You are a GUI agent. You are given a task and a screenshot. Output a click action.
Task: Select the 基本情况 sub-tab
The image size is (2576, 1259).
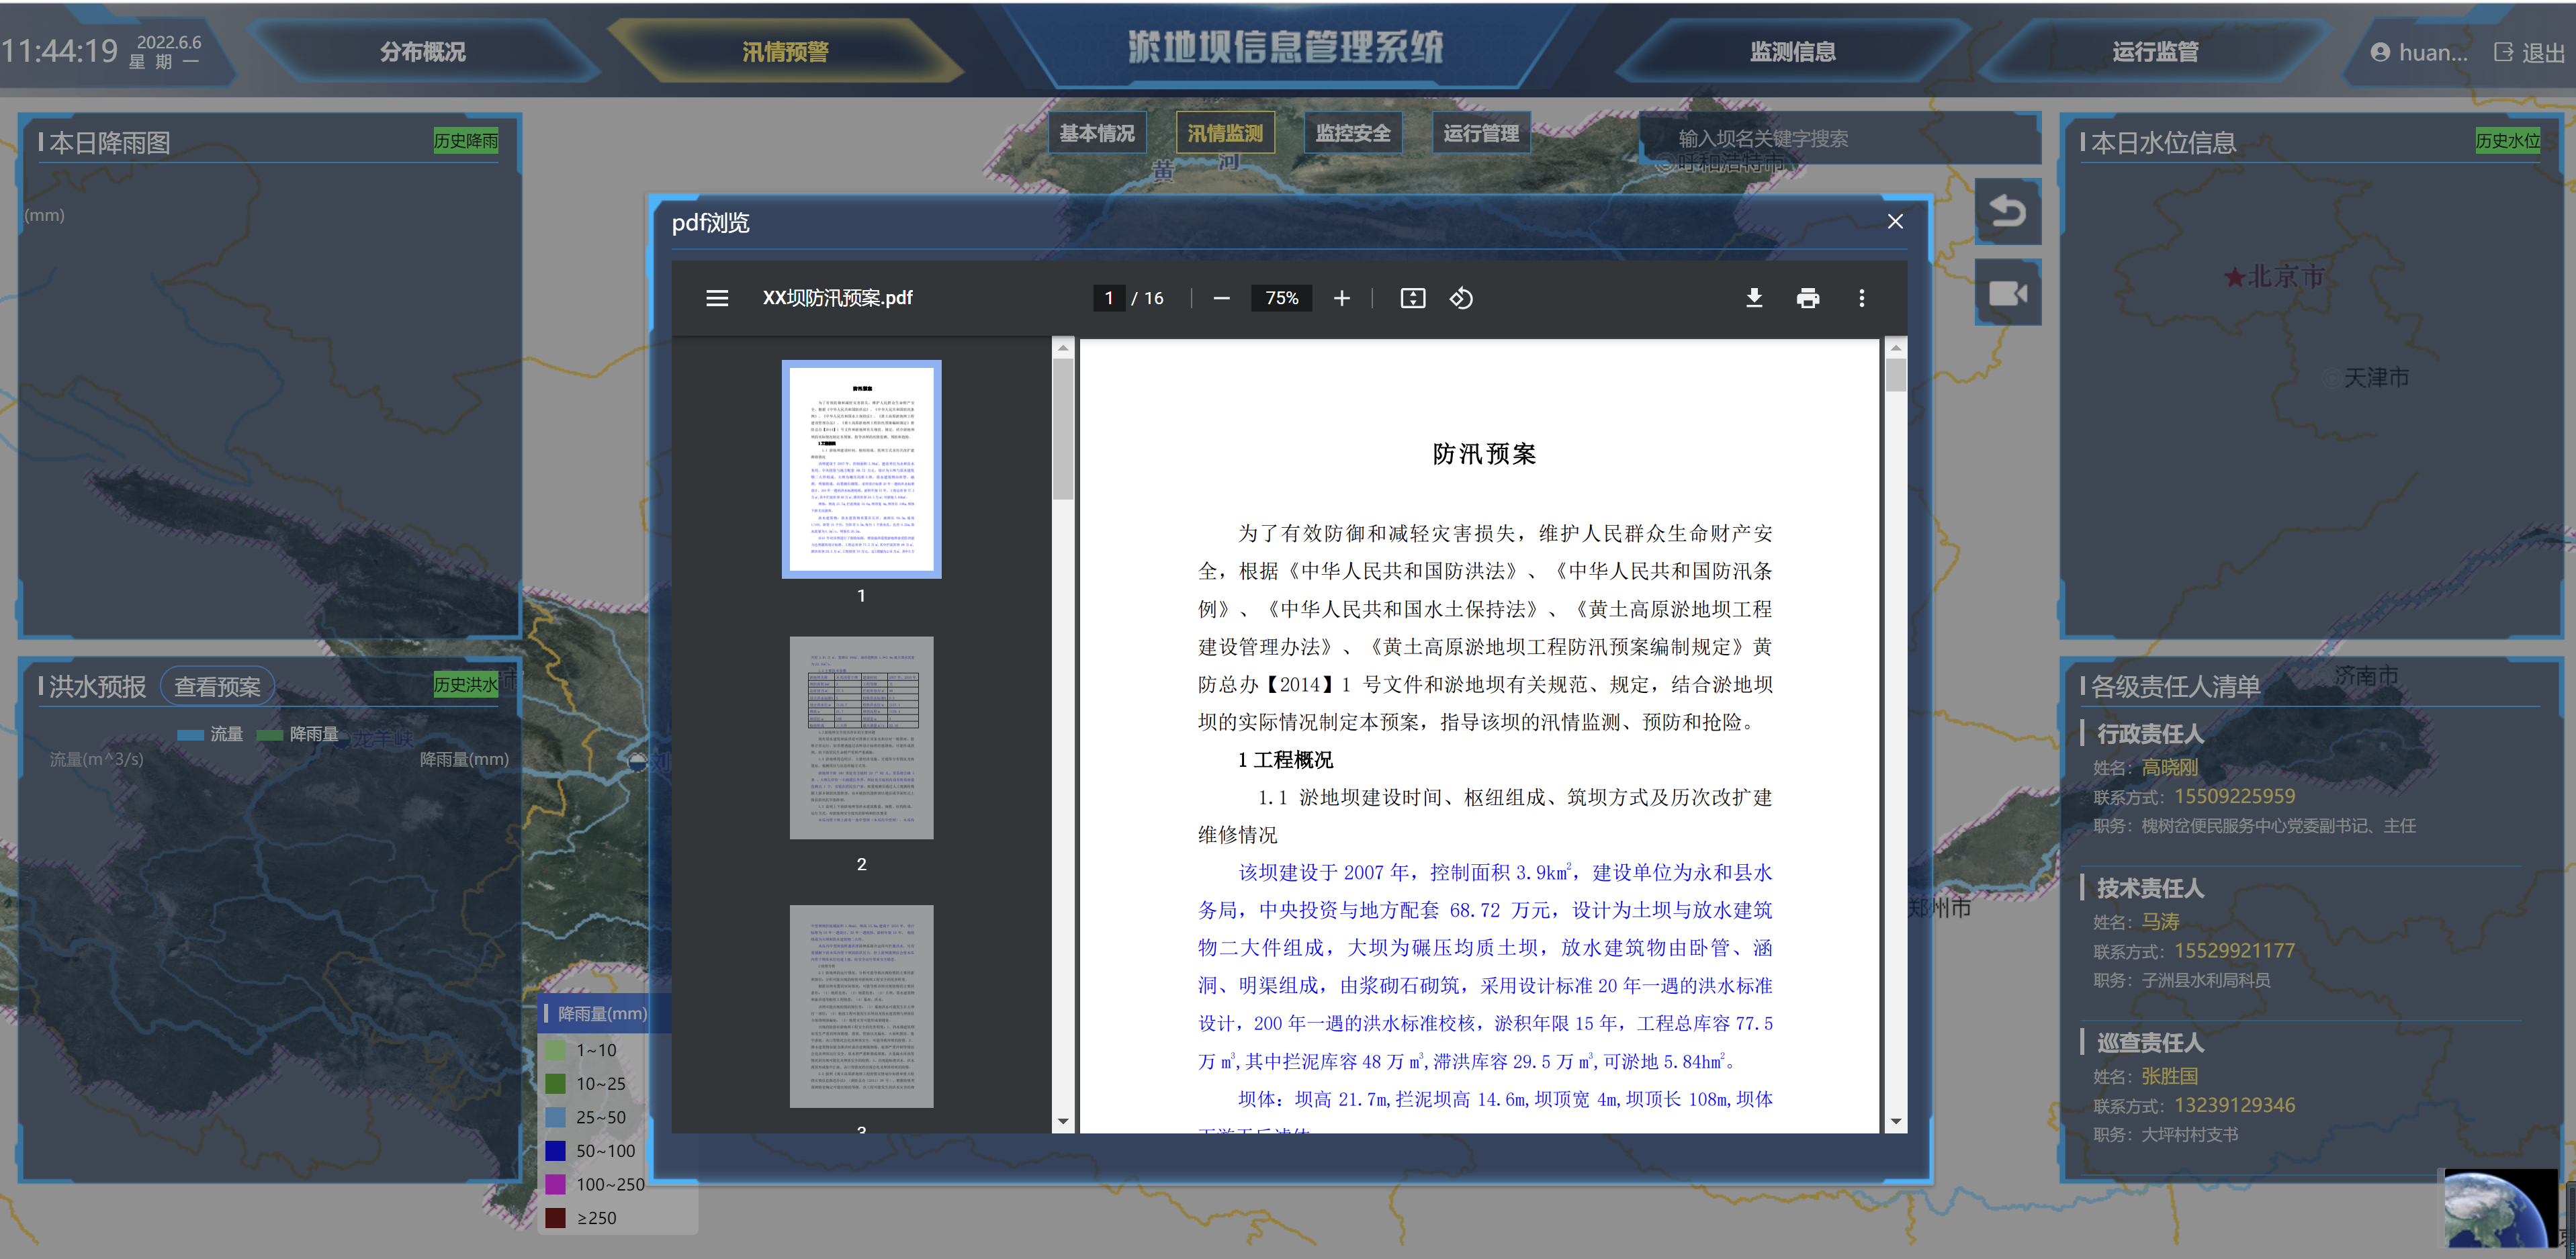coord(1097,133)
